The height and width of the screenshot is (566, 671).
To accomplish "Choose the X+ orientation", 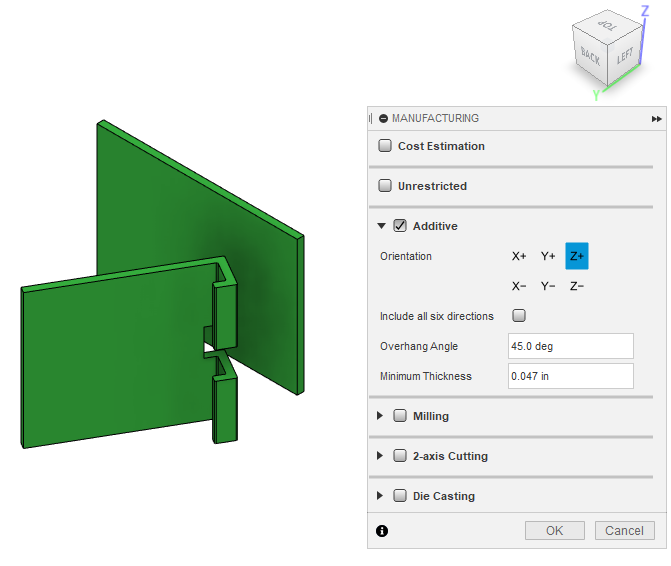I will [x=519, y=256].
